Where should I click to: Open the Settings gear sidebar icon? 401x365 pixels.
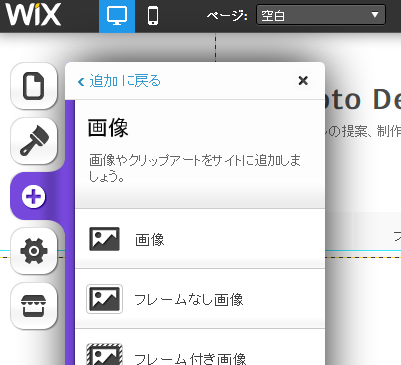(34, 251)
